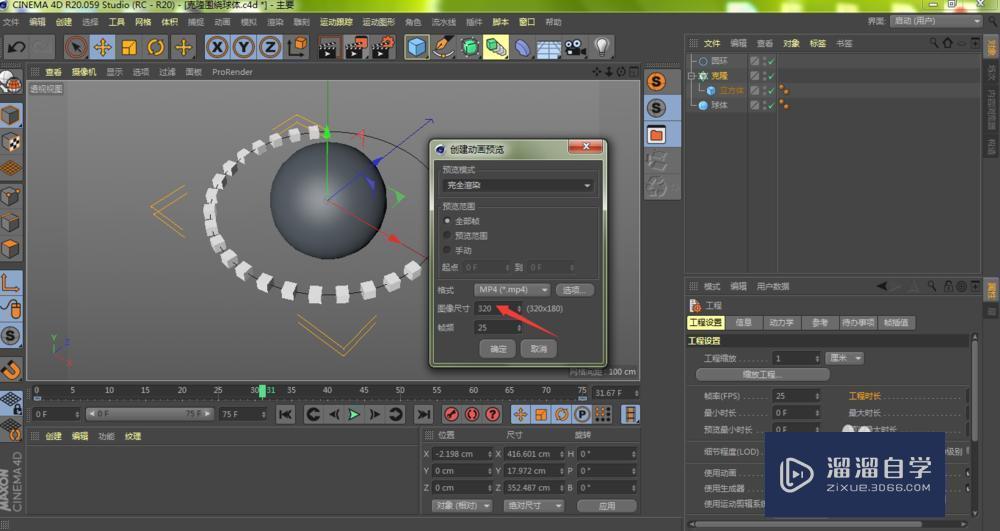Toggle X axis lock
Screen dimensions: 1000x531
[217, 47]
